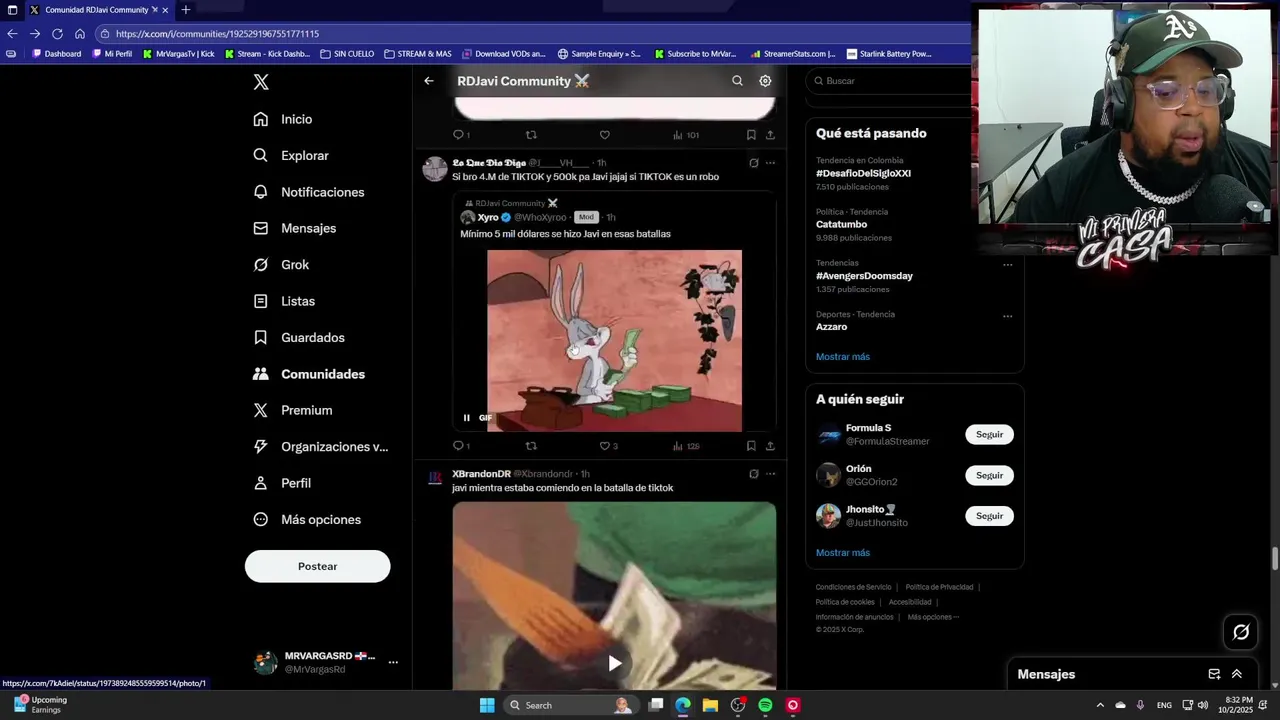
Task: Expand the Mensajes drawer
Action: tap(1237, 674)
